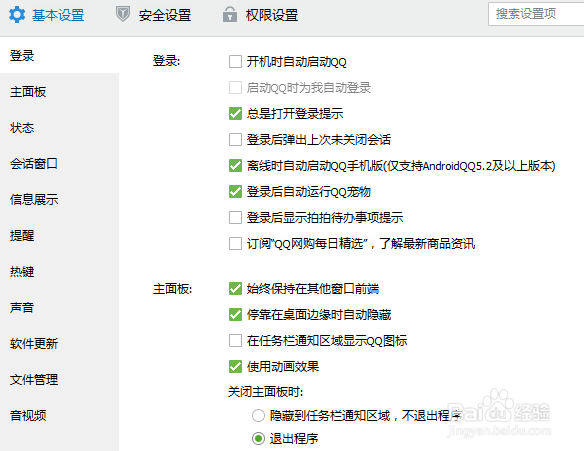This screenshot has width=584, height=451.
Task: Uncheck 总是打开登录提示
Action: tap(235, 114)
